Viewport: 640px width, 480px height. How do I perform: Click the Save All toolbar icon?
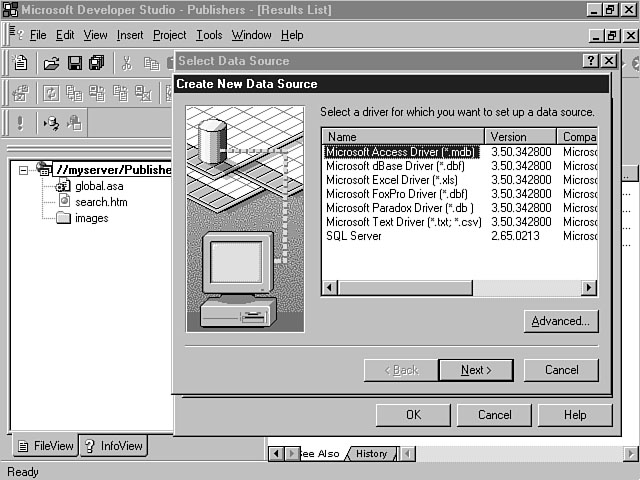point(96,63)
